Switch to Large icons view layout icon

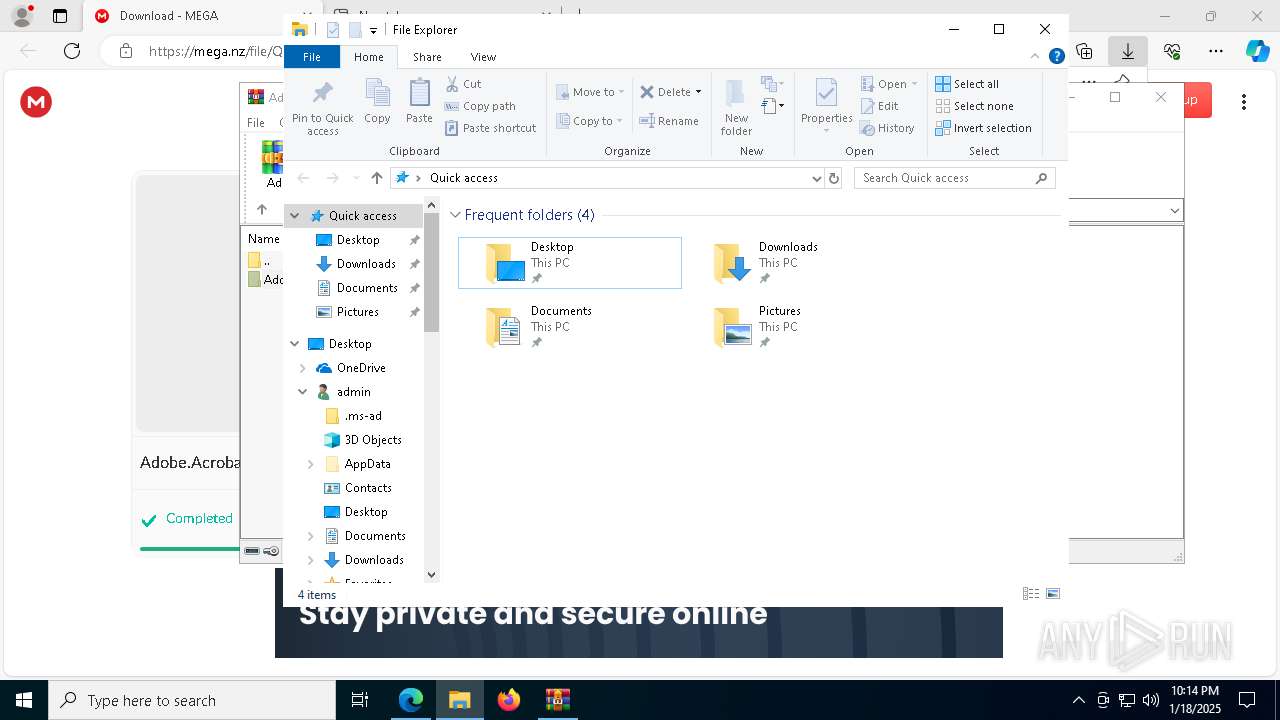pyautogui.click(x=1052, y=594)
